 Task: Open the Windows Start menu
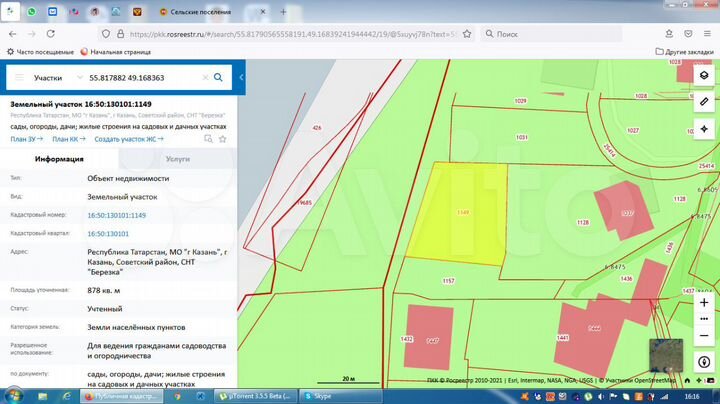click(x=12, y=396)
